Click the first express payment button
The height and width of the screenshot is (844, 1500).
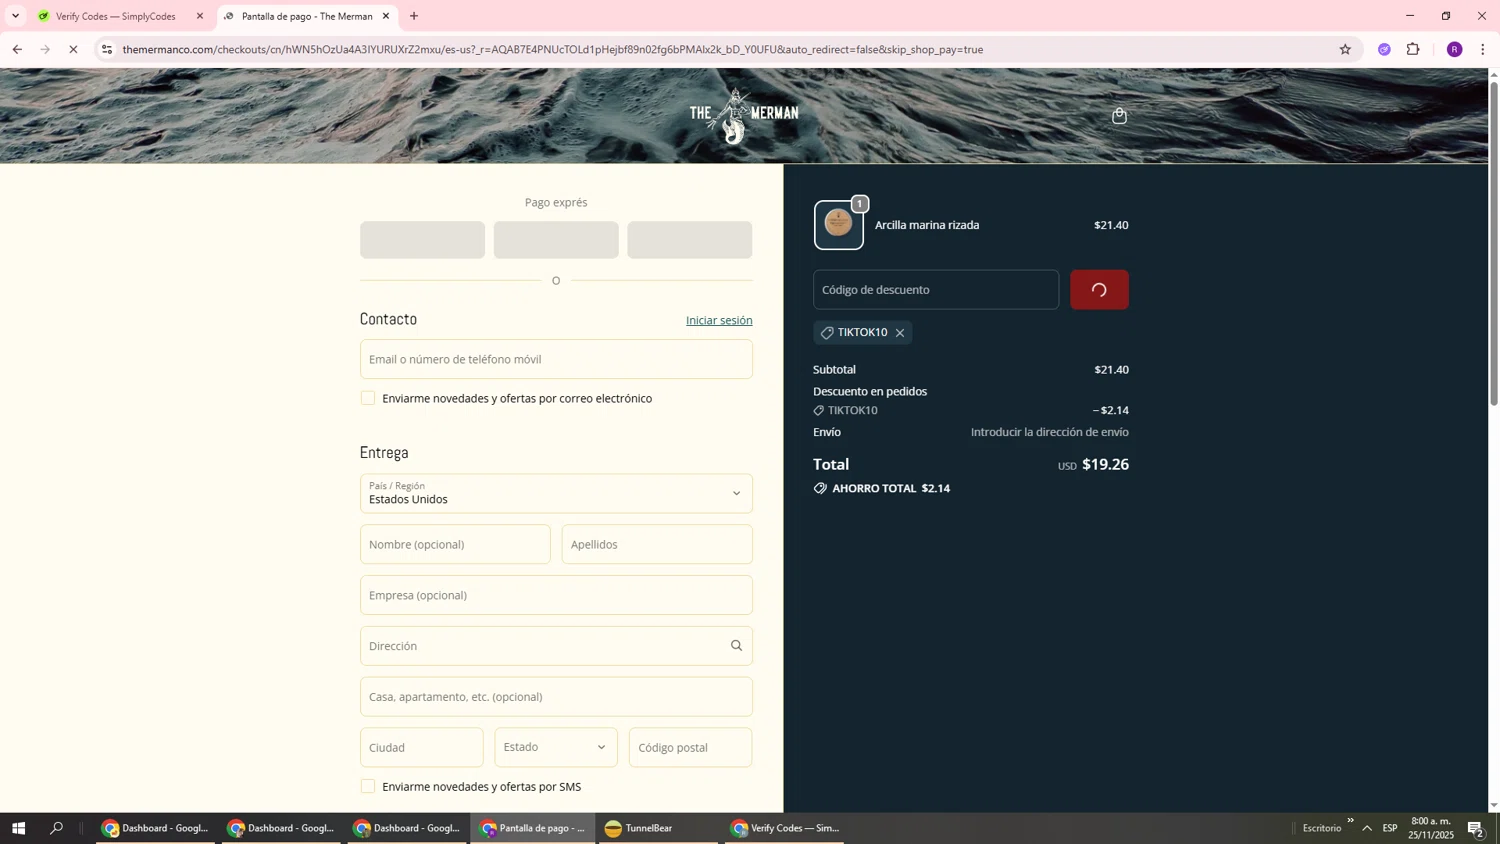[422, 240]
